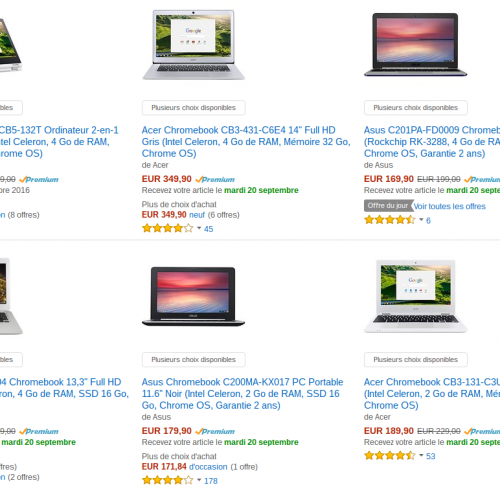
Task: Open Acer Chromebook CB3-431-C6E4 product image
Action: tap(193, 45)
